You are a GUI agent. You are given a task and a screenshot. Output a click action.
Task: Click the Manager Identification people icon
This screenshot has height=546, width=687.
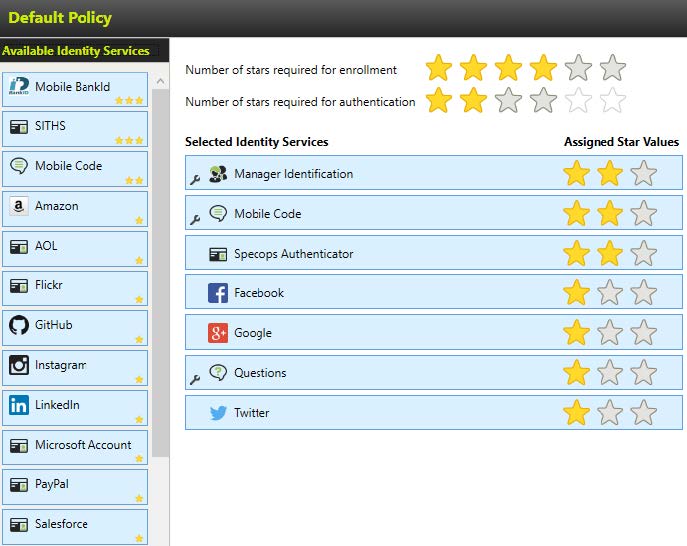pyautogui.click(x=218, y=174)
